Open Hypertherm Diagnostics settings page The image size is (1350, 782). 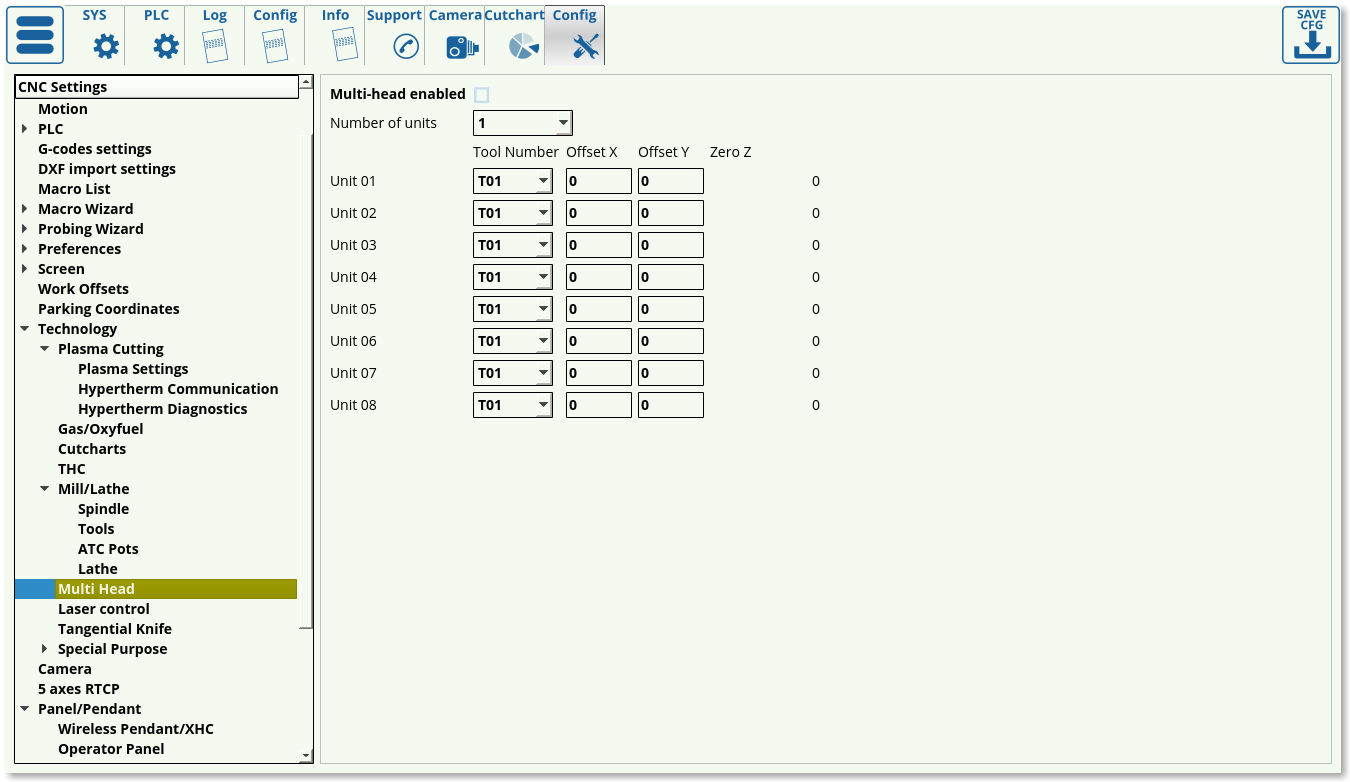click(162, 409)
